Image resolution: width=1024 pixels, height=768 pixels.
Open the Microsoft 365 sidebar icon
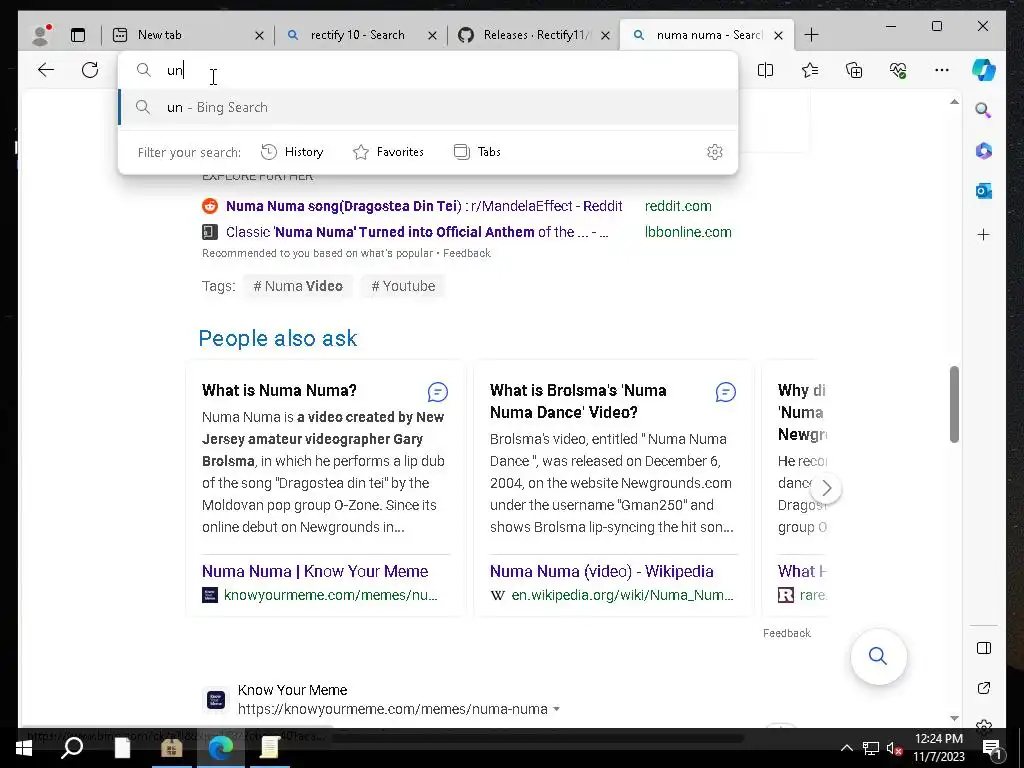pos(984,151)
